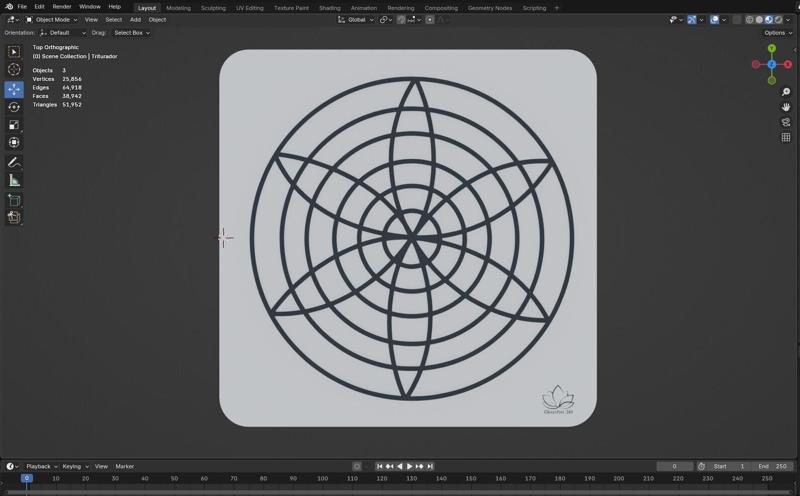
Task: Click the green Y axis on navigation gizmo
Action: point(772,48)
